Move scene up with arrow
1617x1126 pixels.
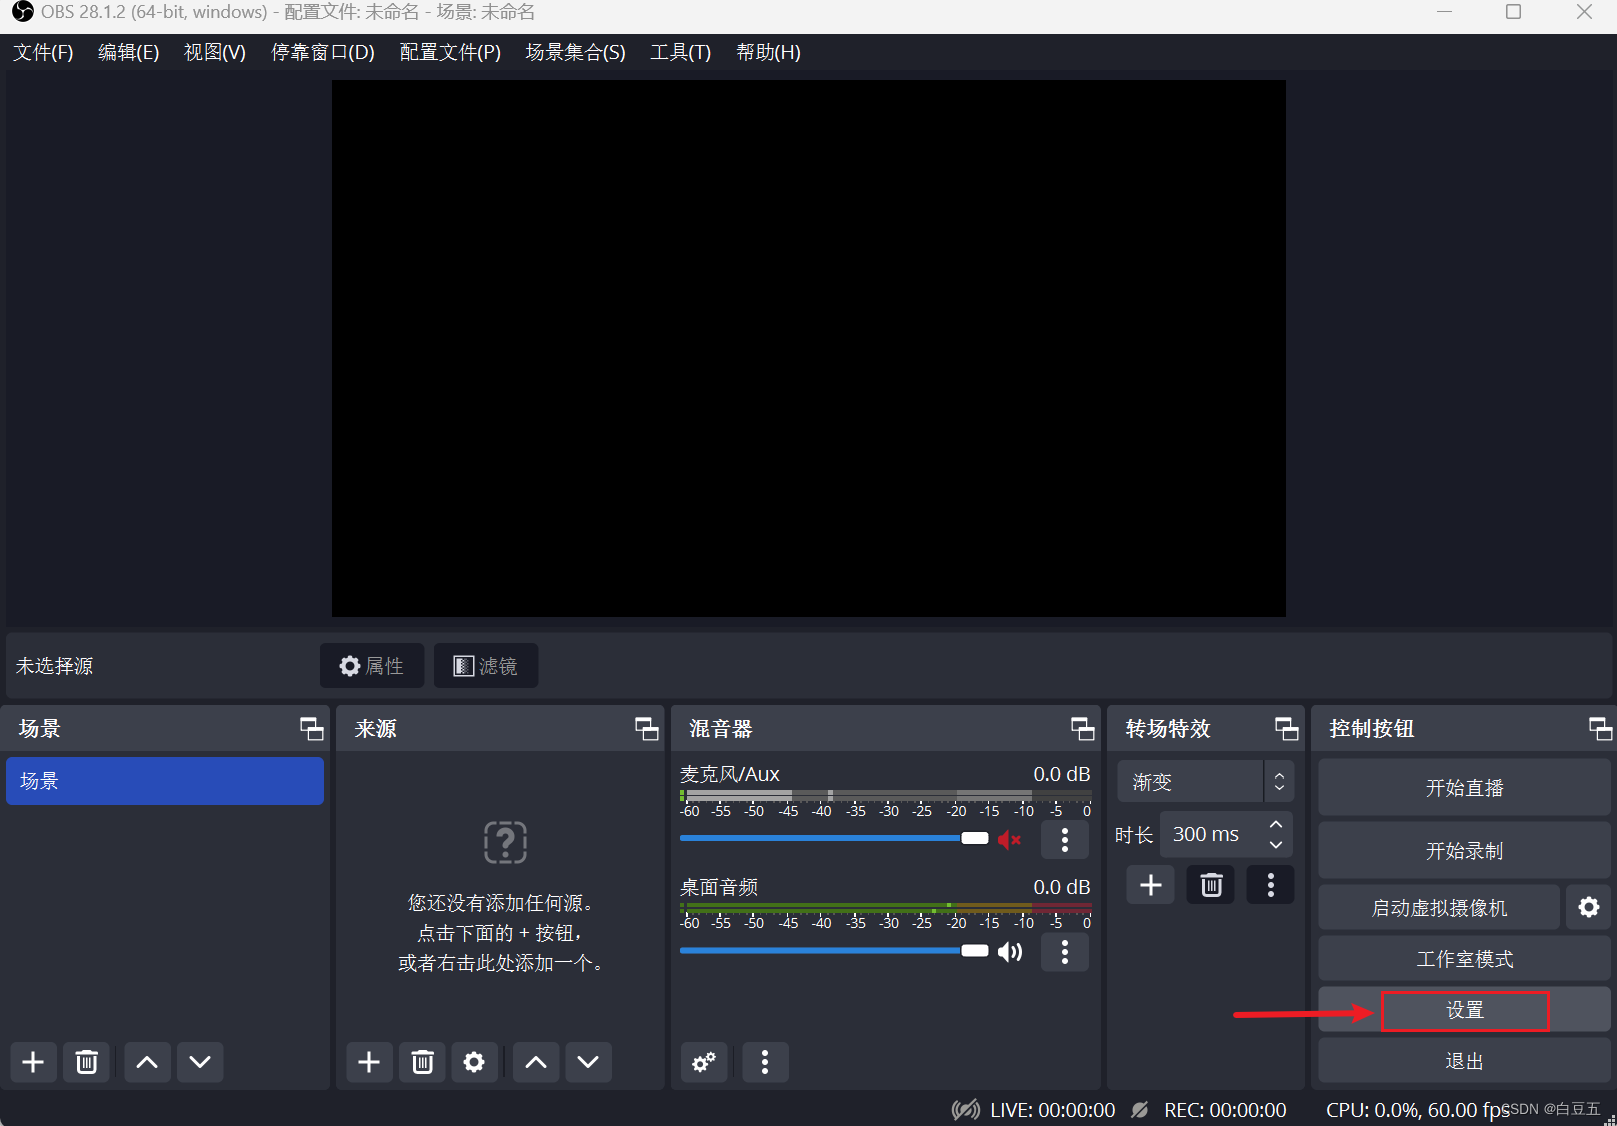[x=147, y=1062]
